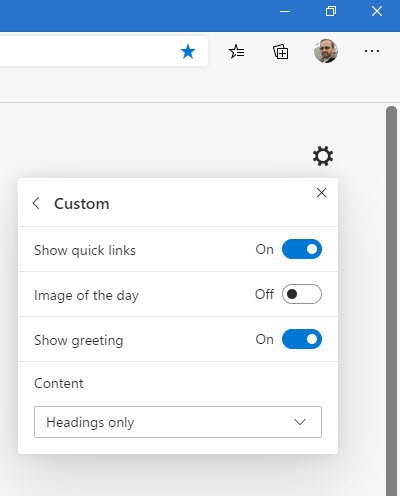This screenshot has height=496, width=400.
Task: Turn off Show quick links toggle
Action: tap(302, 249)
